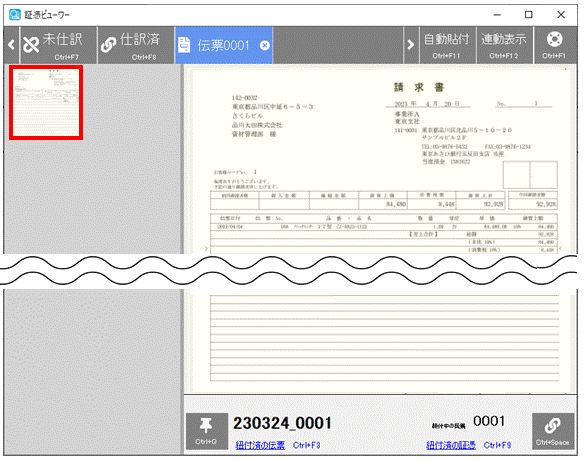Click the document's right page arrow
The image size is (584, 460).
tap(561, 248)
